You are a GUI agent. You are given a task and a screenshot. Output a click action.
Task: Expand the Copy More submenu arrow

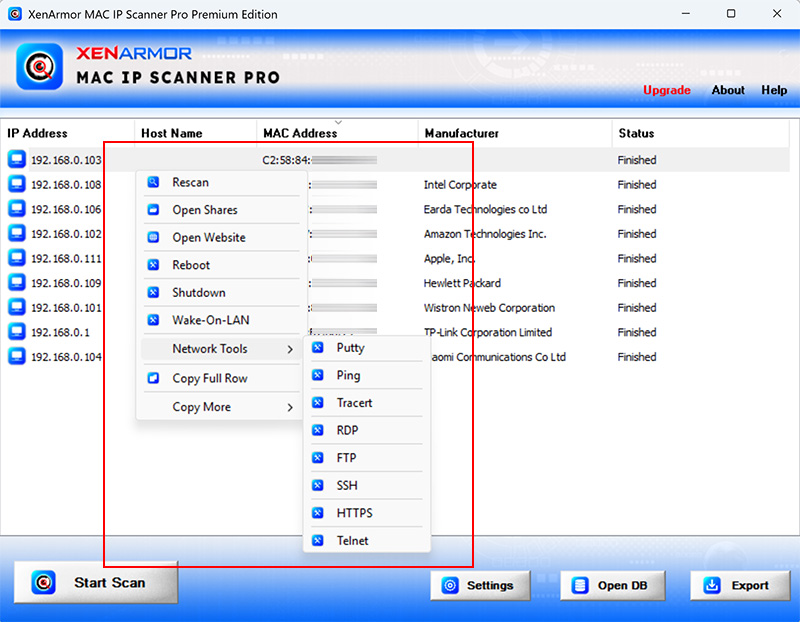tap(290, 407)
